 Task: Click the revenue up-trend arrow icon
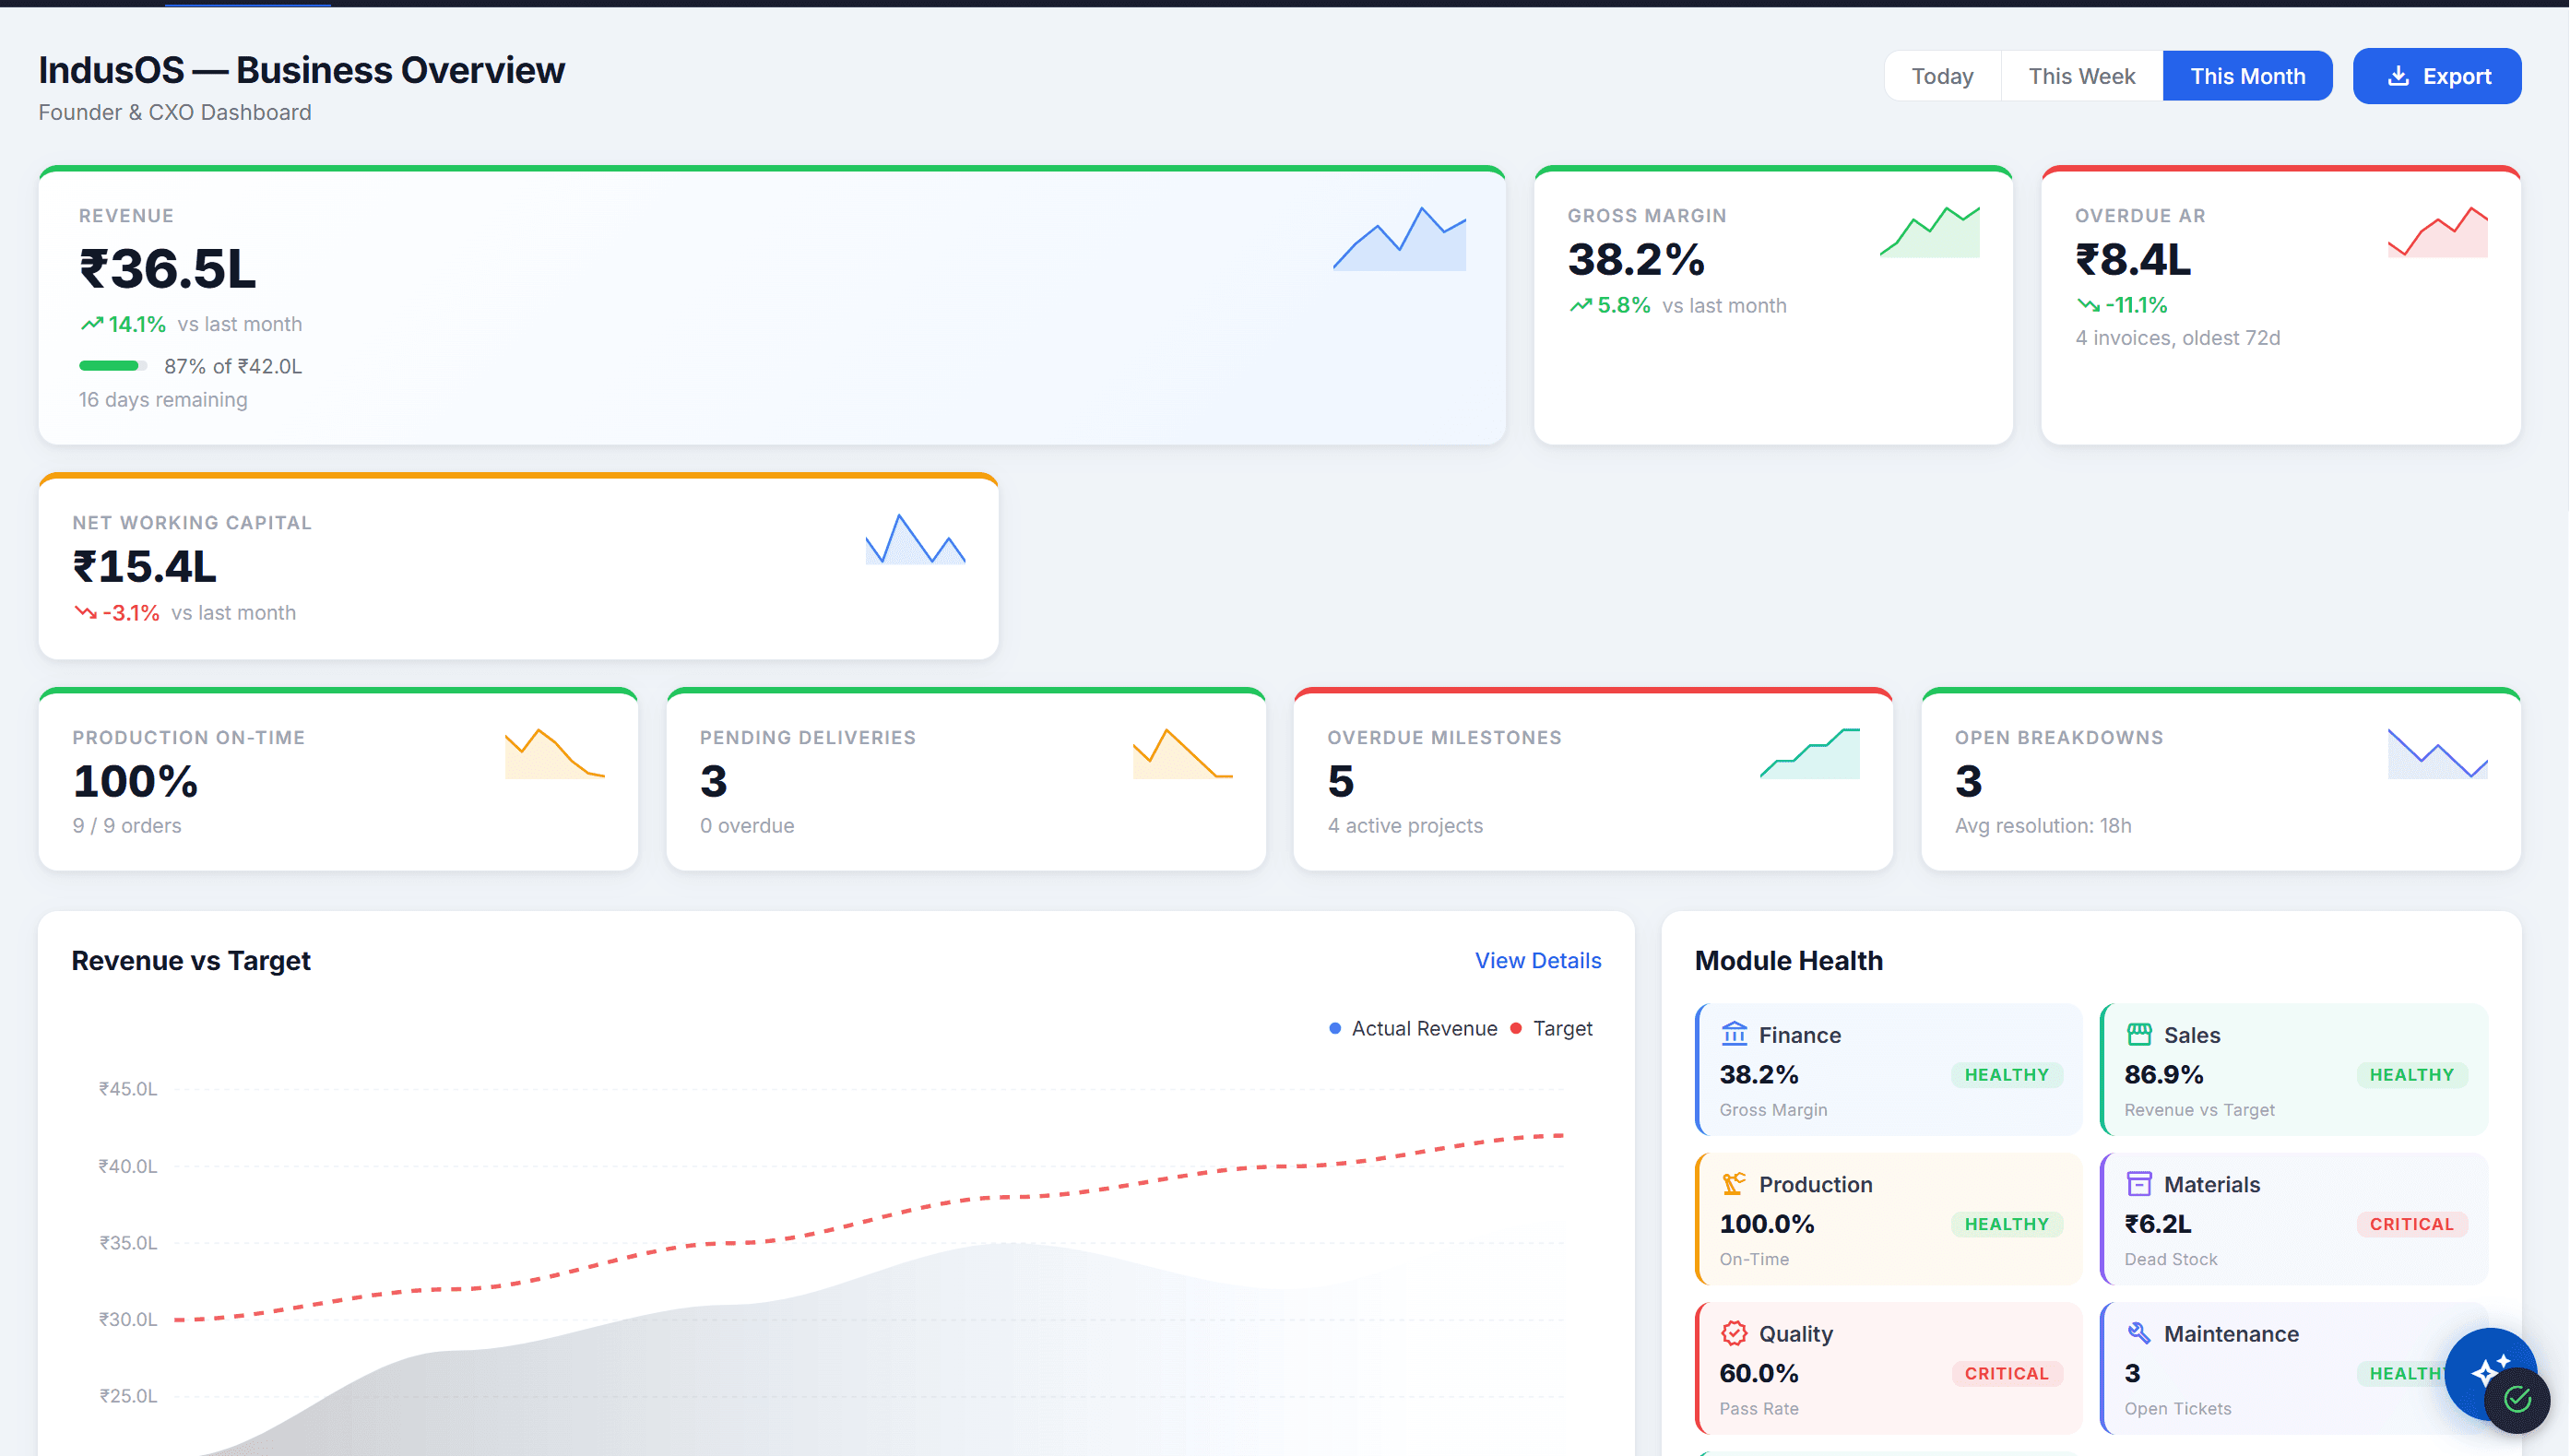point(91,324)
